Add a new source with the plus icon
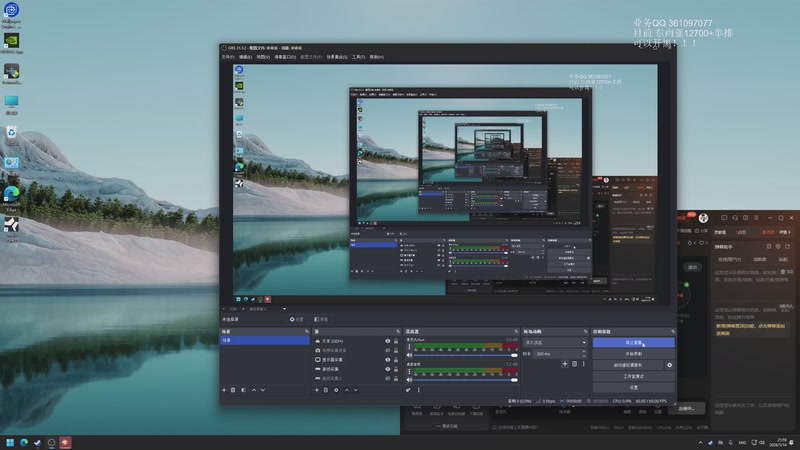 pos(317,390)
